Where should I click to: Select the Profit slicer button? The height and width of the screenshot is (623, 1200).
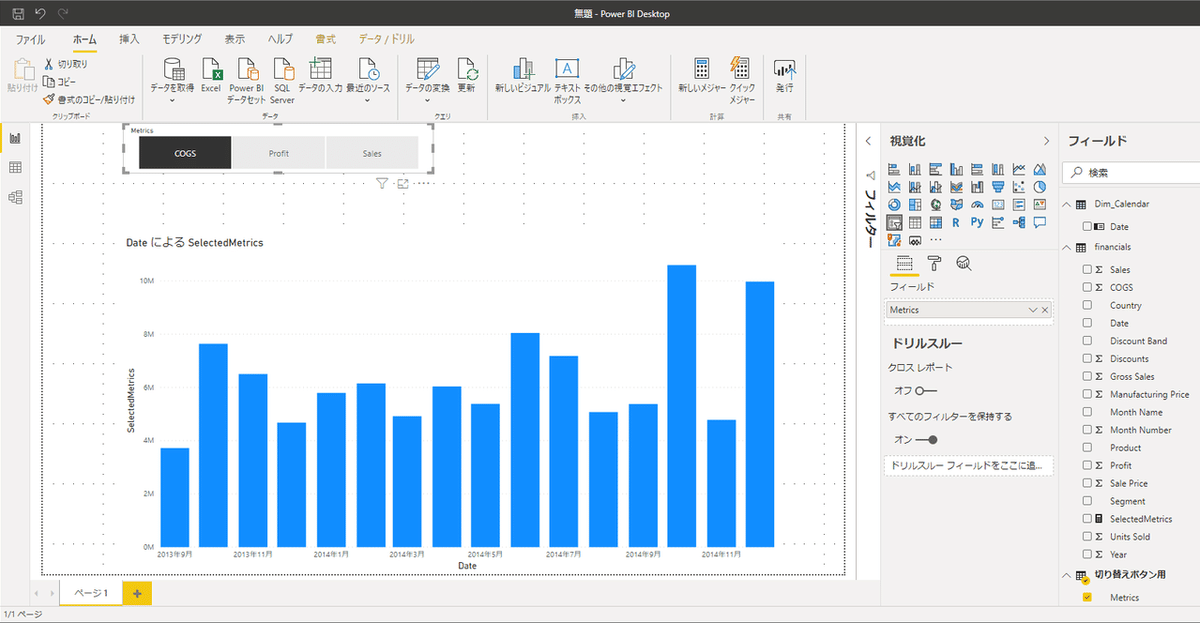pyautogui.click(x=279, y=153)
